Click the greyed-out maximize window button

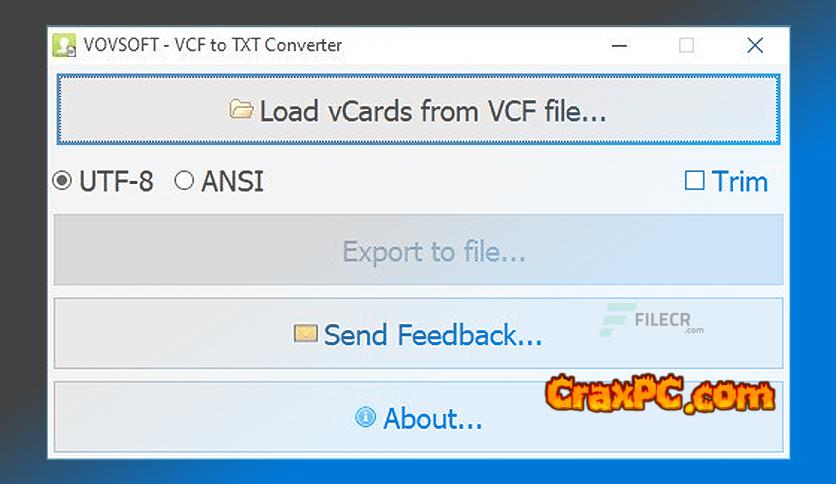click(686, 46)
